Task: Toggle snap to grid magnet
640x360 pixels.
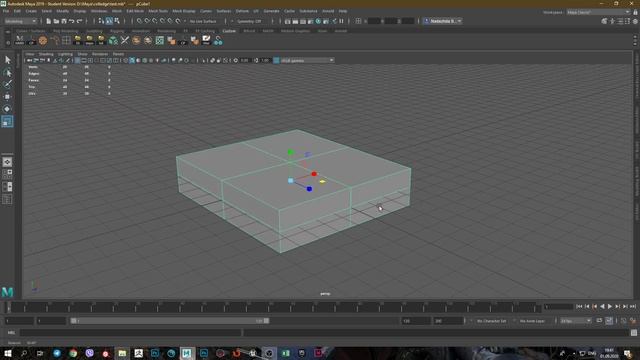Action: (x=139, y=21)
